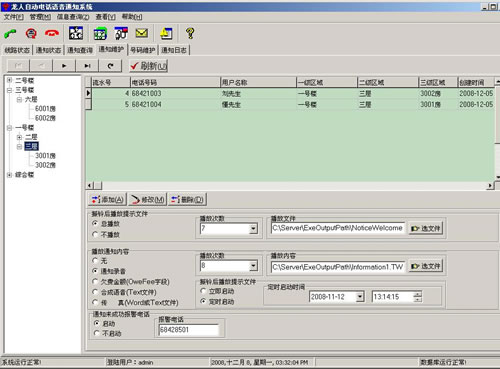Click the red headset operator icon

[x=31, y=33]
